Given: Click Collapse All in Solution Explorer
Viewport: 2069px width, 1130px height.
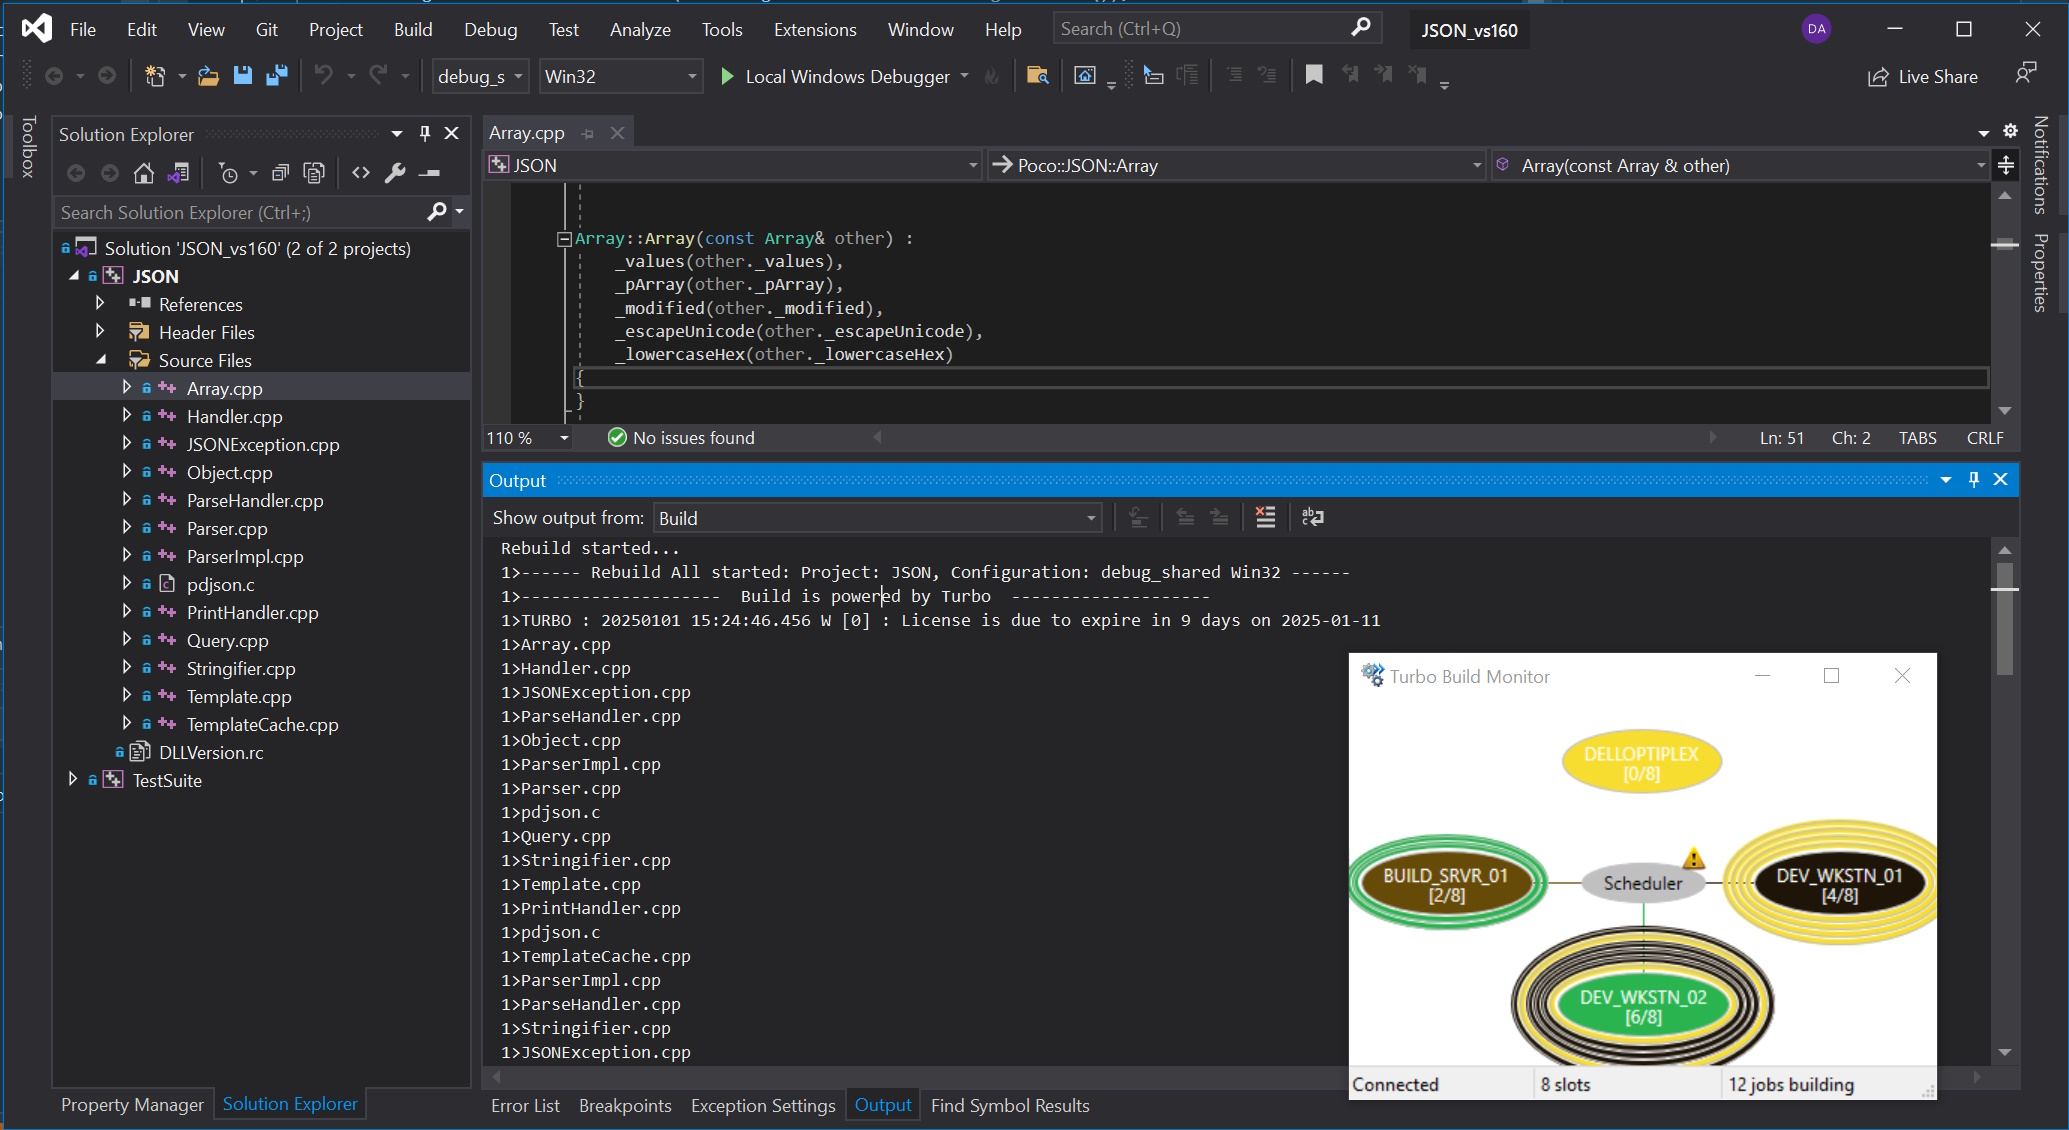Looking at the screenshot, I should point(281,173).
